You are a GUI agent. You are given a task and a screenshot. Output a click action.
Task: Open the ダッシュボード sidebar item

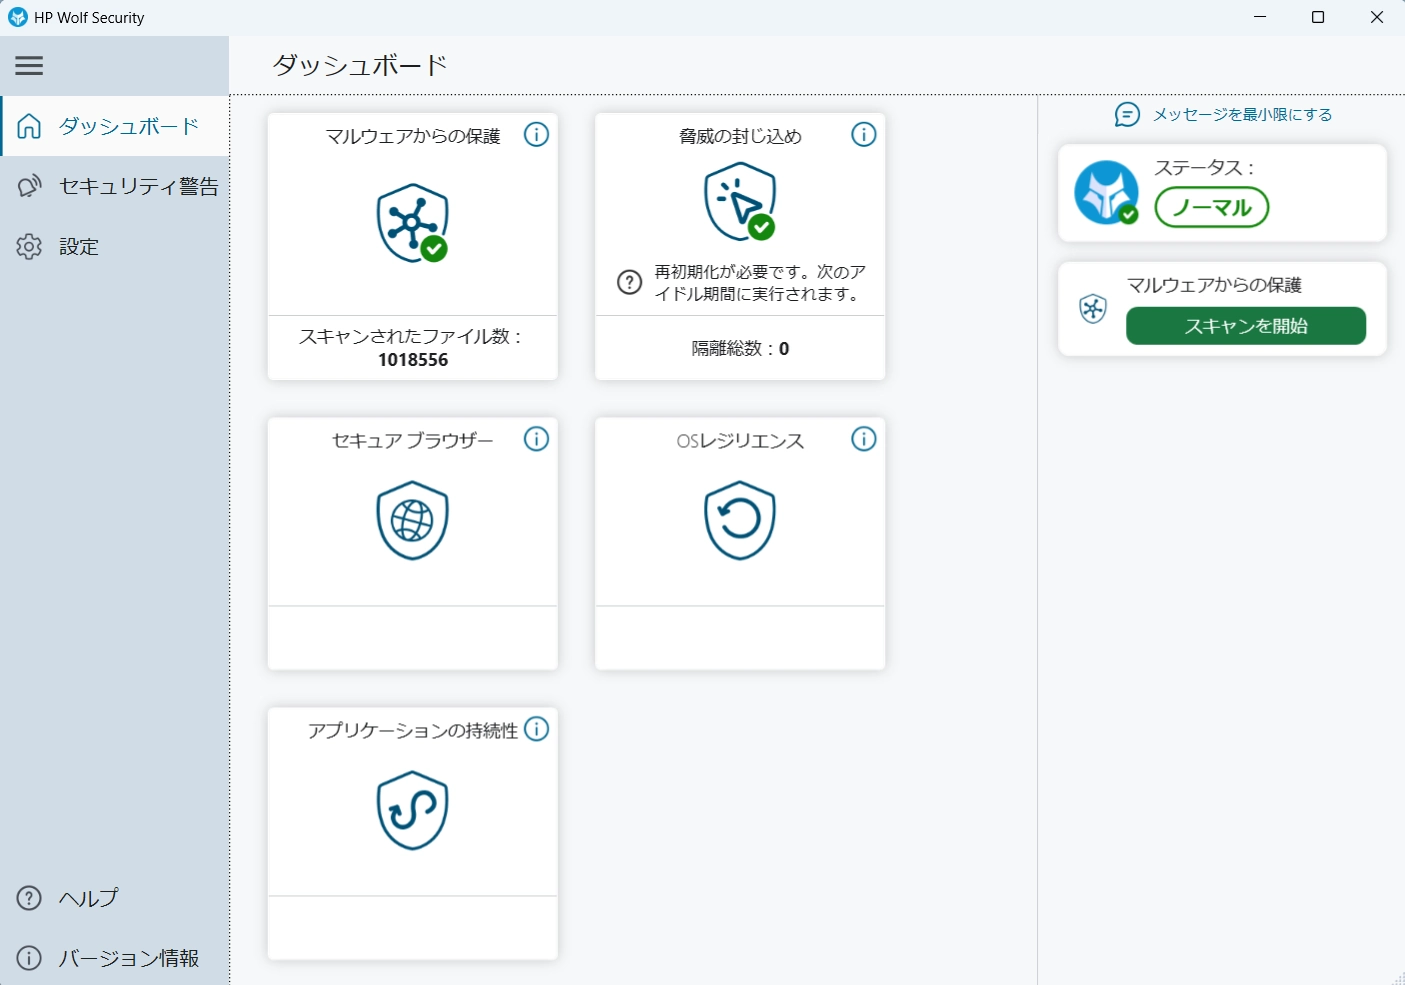115,126
